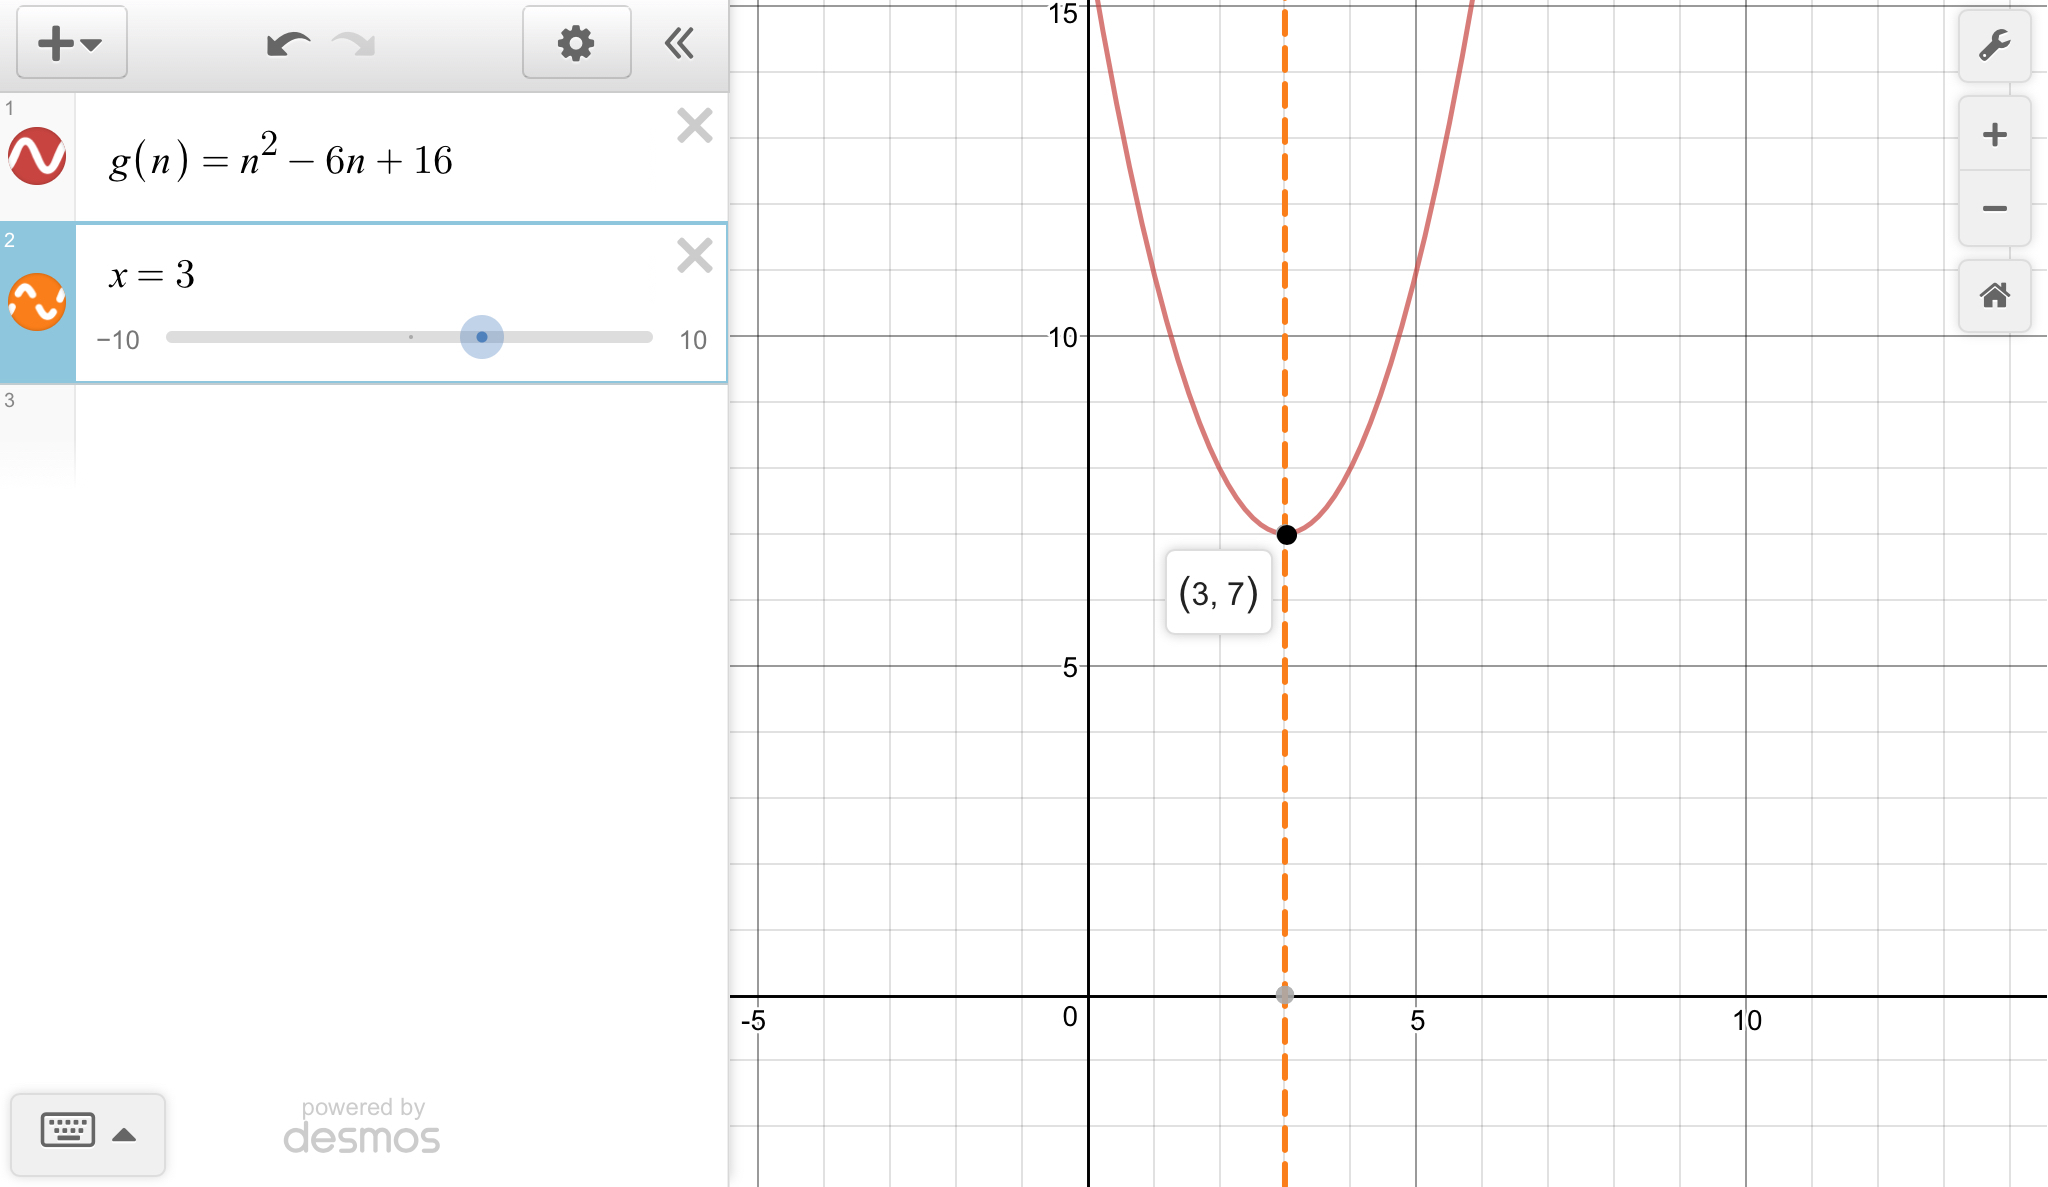Image resolution: width=2048 pixels, height=1187 pixels.
Task: Zoom in on the graph
Action: 1994,135
